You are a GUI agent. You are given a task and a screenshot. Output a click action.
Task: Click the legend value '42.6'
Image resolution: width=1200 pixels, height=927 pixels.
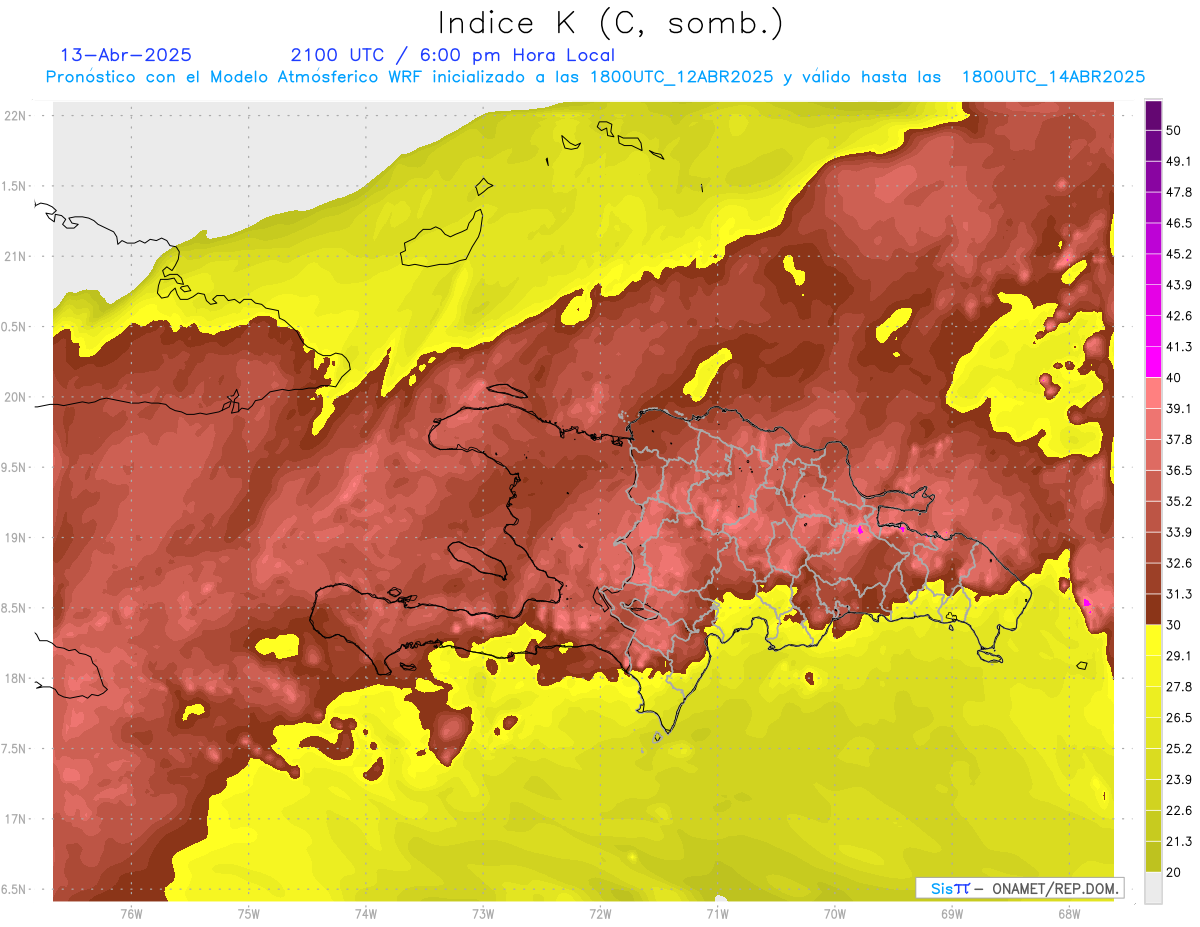[x=1179, y=316]
